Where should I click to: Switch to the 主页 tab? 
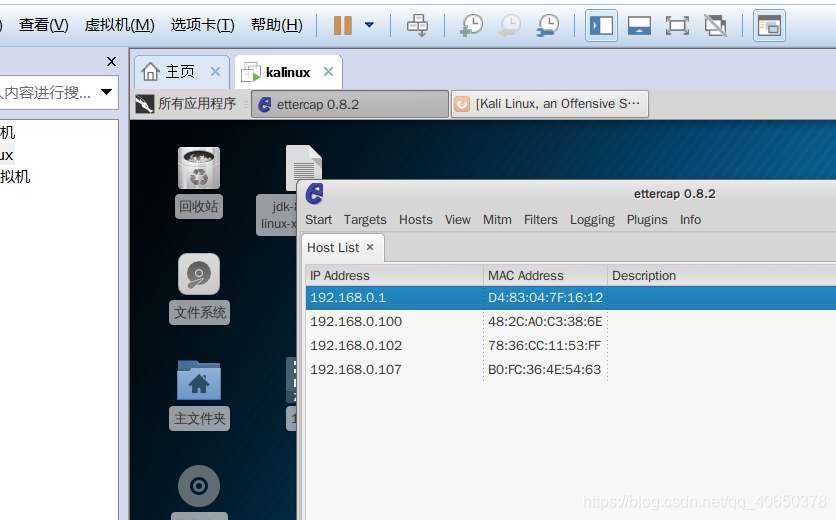pos(180,71)
